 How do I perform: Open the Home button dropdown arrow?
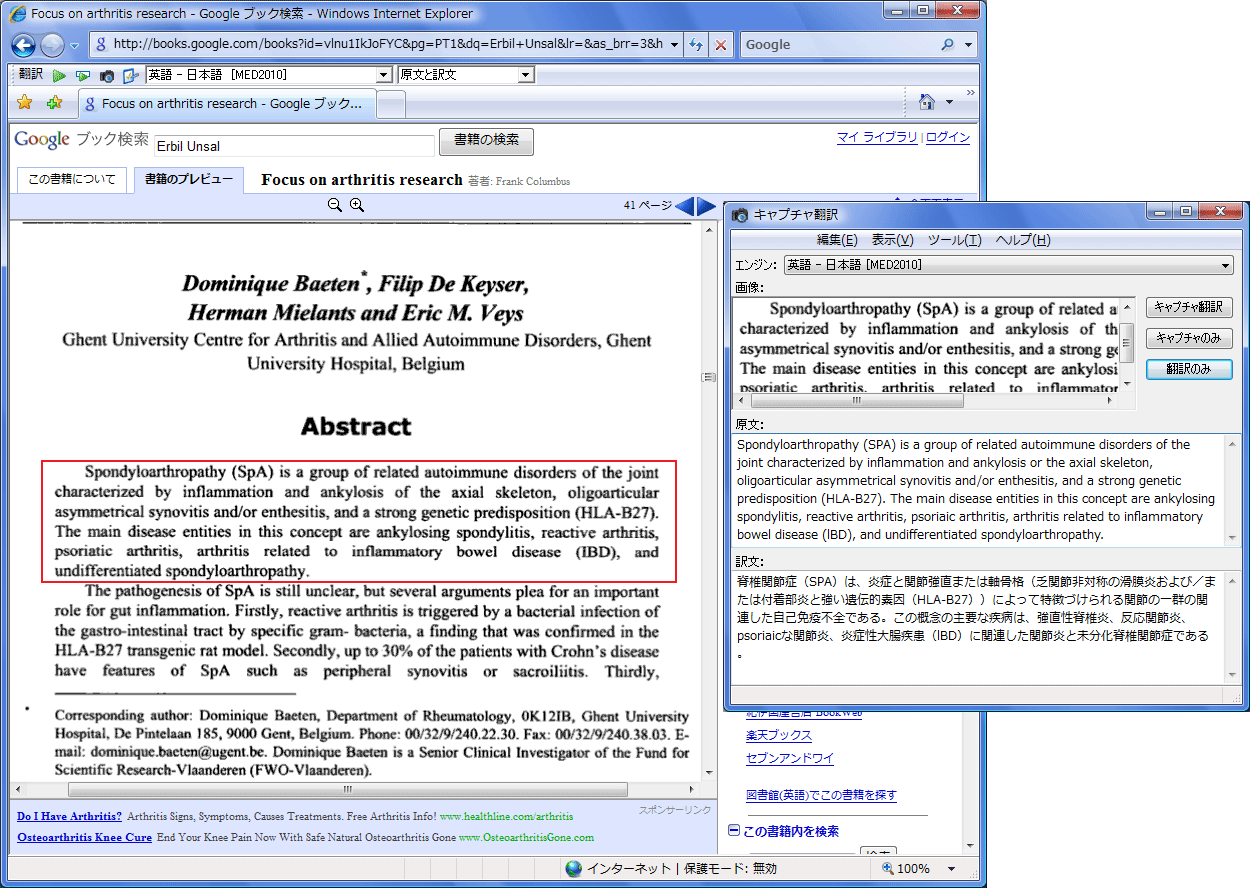949,102
